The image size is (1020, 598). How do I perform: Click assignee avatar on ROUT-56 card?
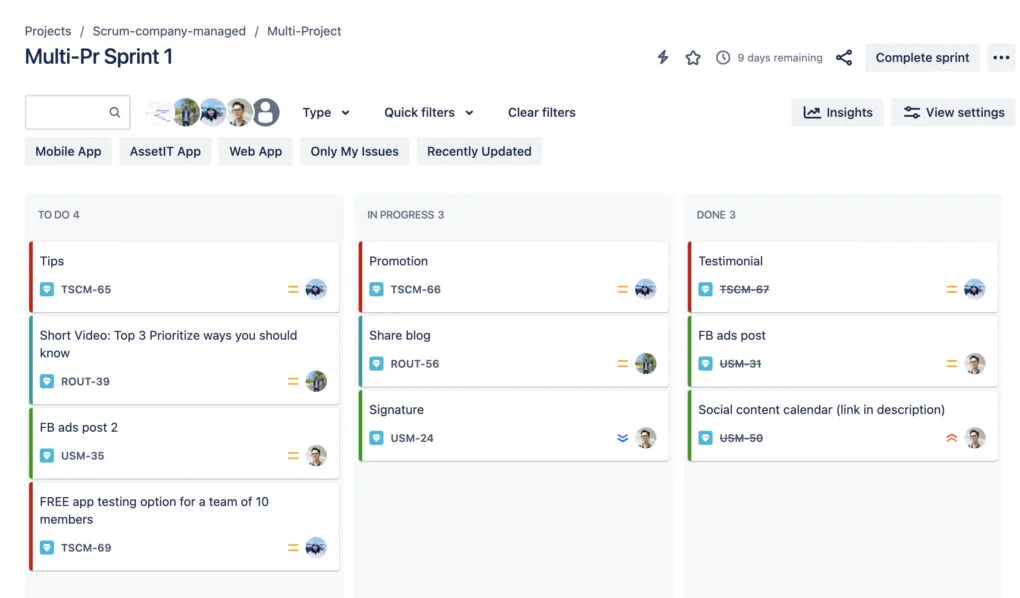(x=645, y=363)
